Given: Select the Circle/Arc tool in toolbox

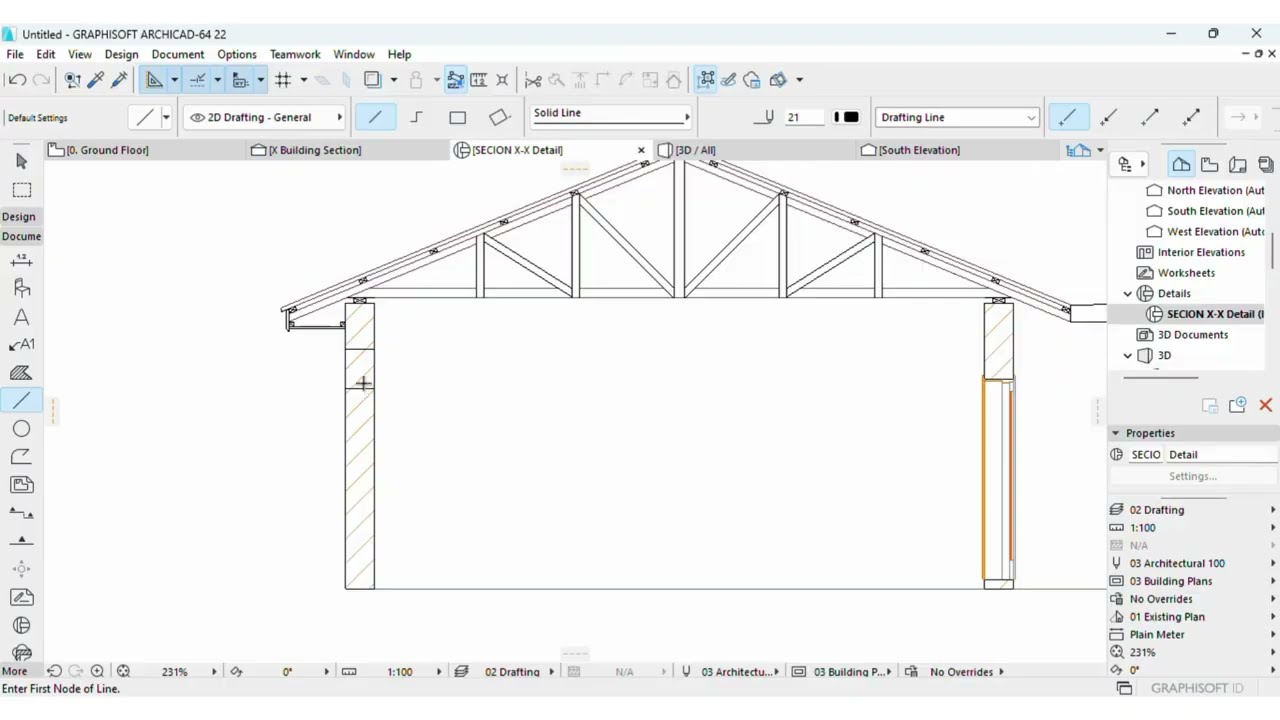Looking at the screenshot, I should (x=22, y=428).
